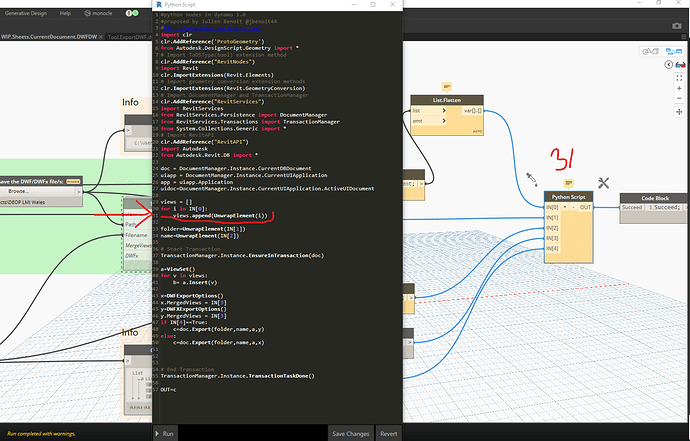
Task: Click the 'Run completed with warnings' status text
Action: tap(41, 434)
